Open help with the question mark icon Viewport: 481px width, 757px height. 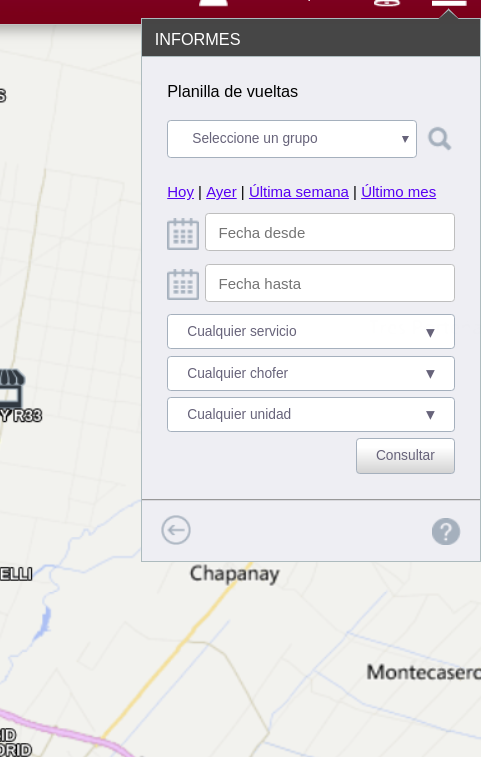coord(446,532)
